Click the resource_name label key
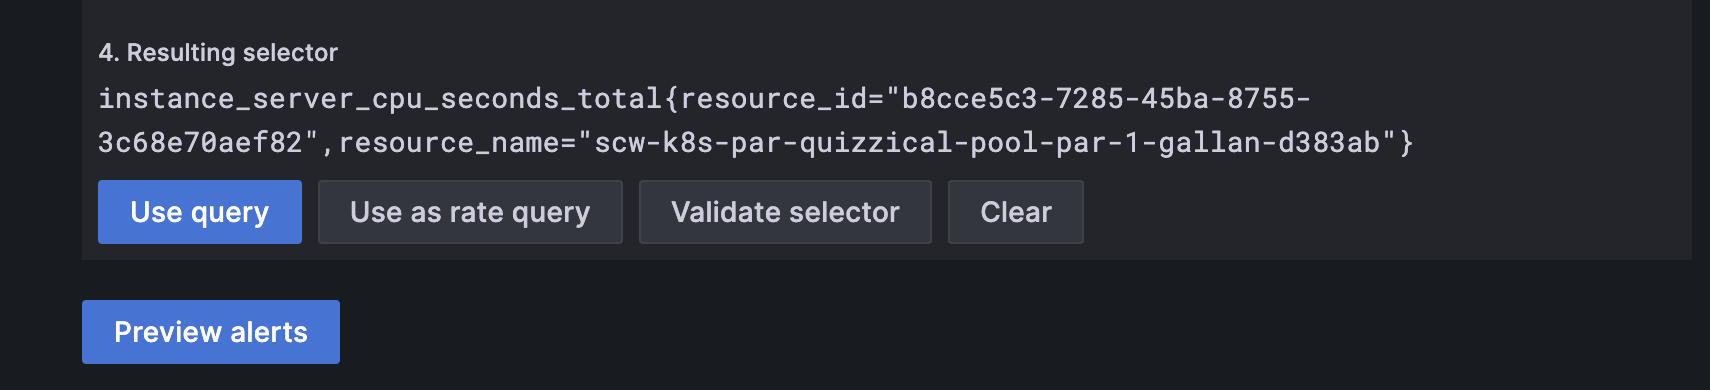This screenshot has height=390, width=1710. (x=449, y=142)
